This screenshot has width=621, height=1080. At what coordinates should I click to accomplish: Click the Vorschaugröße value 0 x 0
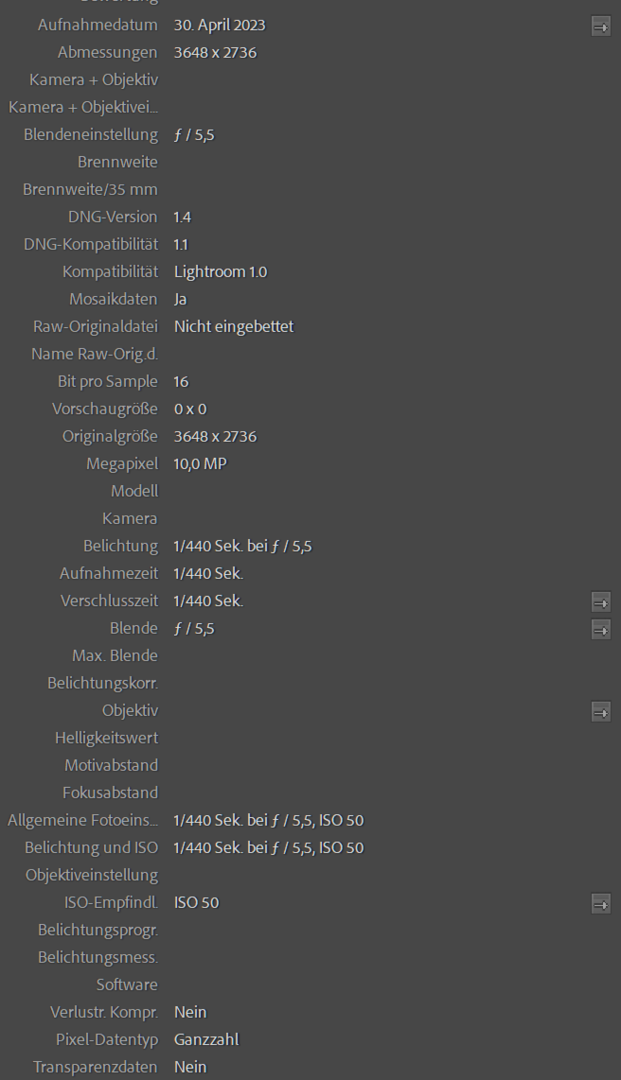[x=190, y=409]
